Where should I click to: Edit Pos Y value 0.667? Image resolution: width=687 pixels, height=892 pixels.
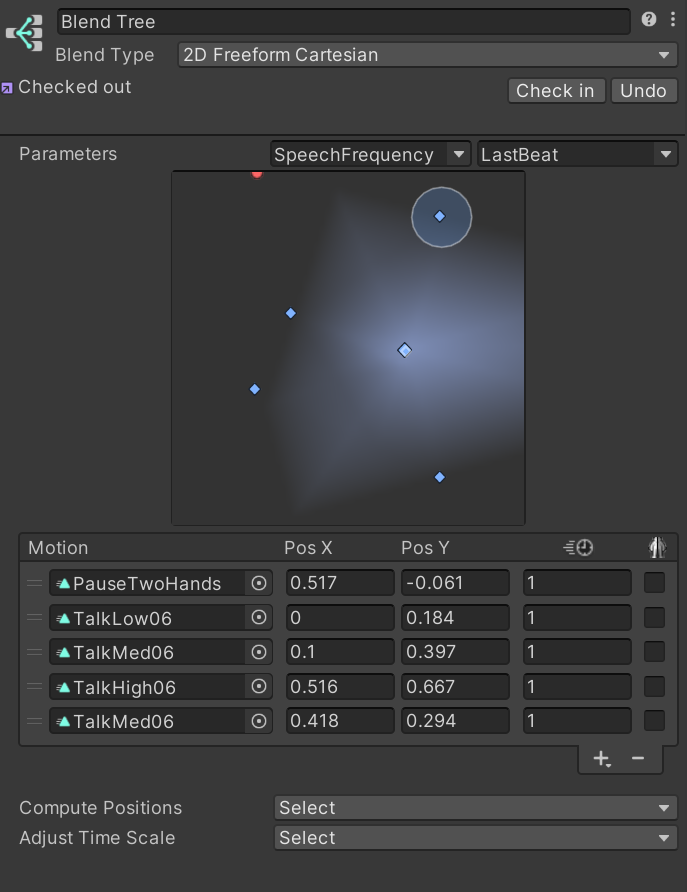456,687
